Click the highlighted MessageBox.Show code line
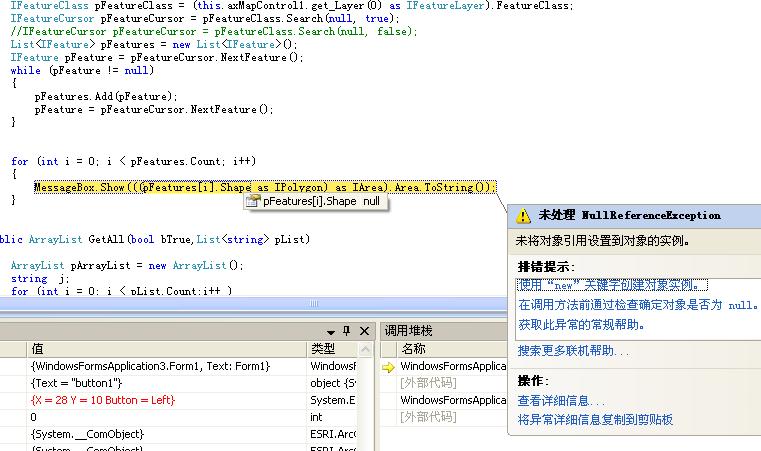 pos(264,187)
